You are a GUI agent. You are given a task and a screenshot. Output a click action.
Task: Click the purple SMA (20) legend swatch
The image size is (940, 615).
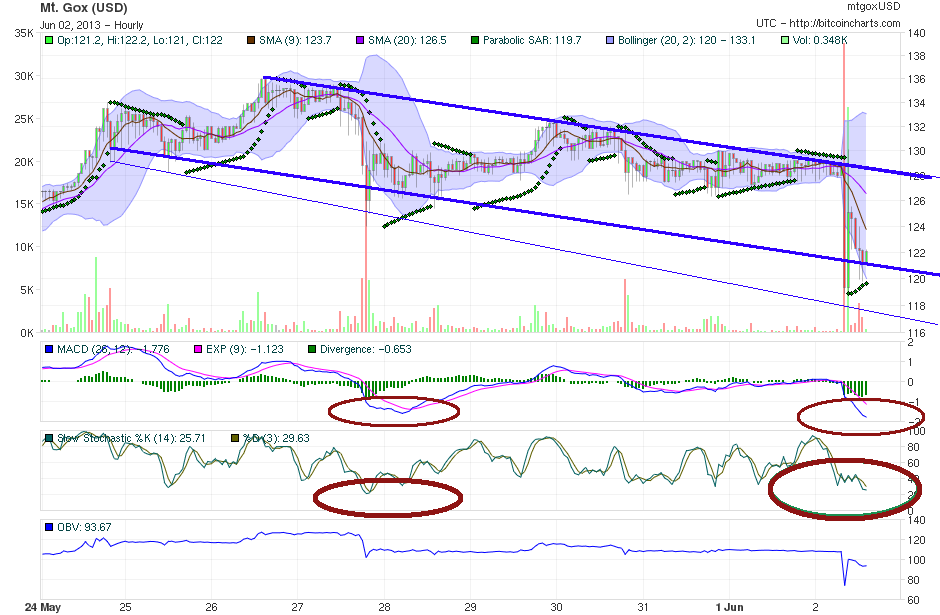(x=360, y=40)
